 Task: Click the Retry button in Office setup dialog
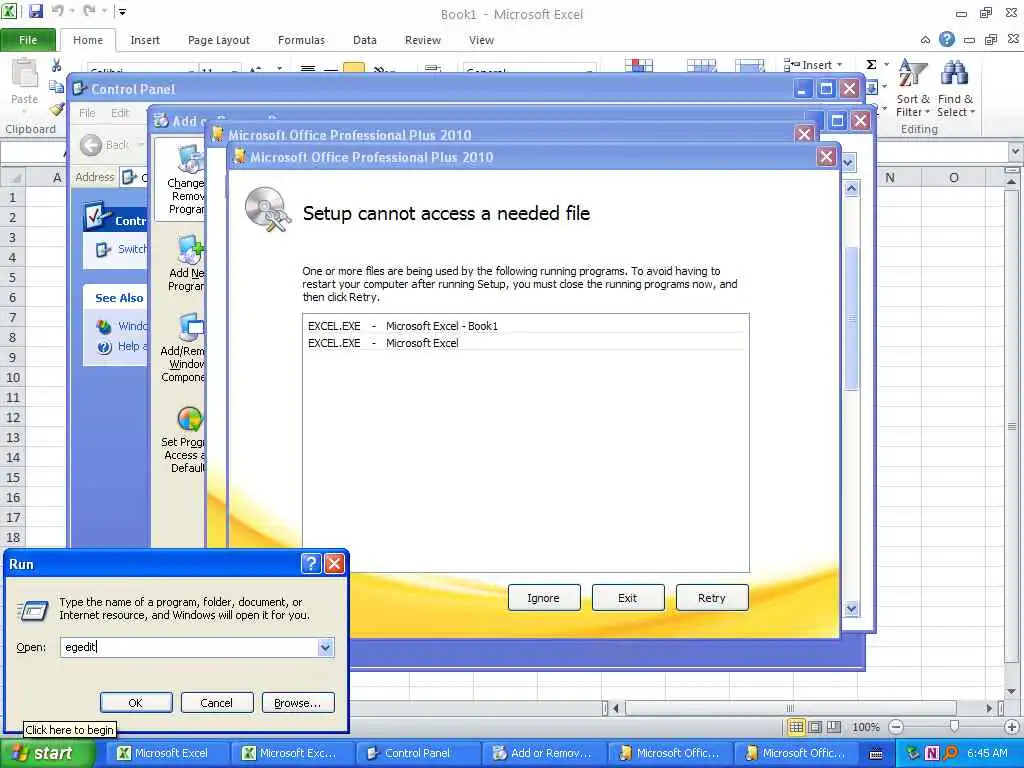point(711,598)
